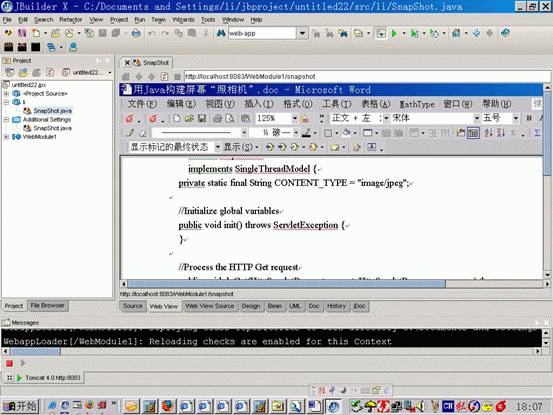This screenshot has height=415, width=553.
Task: Open the 125% zoom dropdown in Word
Action: 294,118
